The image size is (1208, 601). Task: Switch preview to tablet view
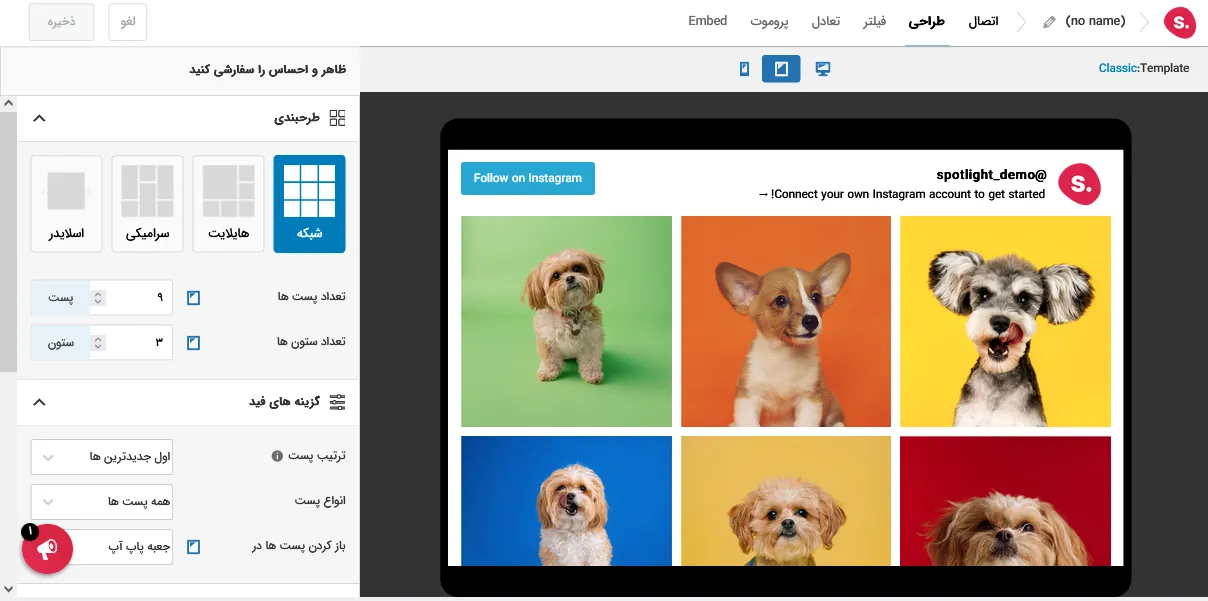[781, 69]
